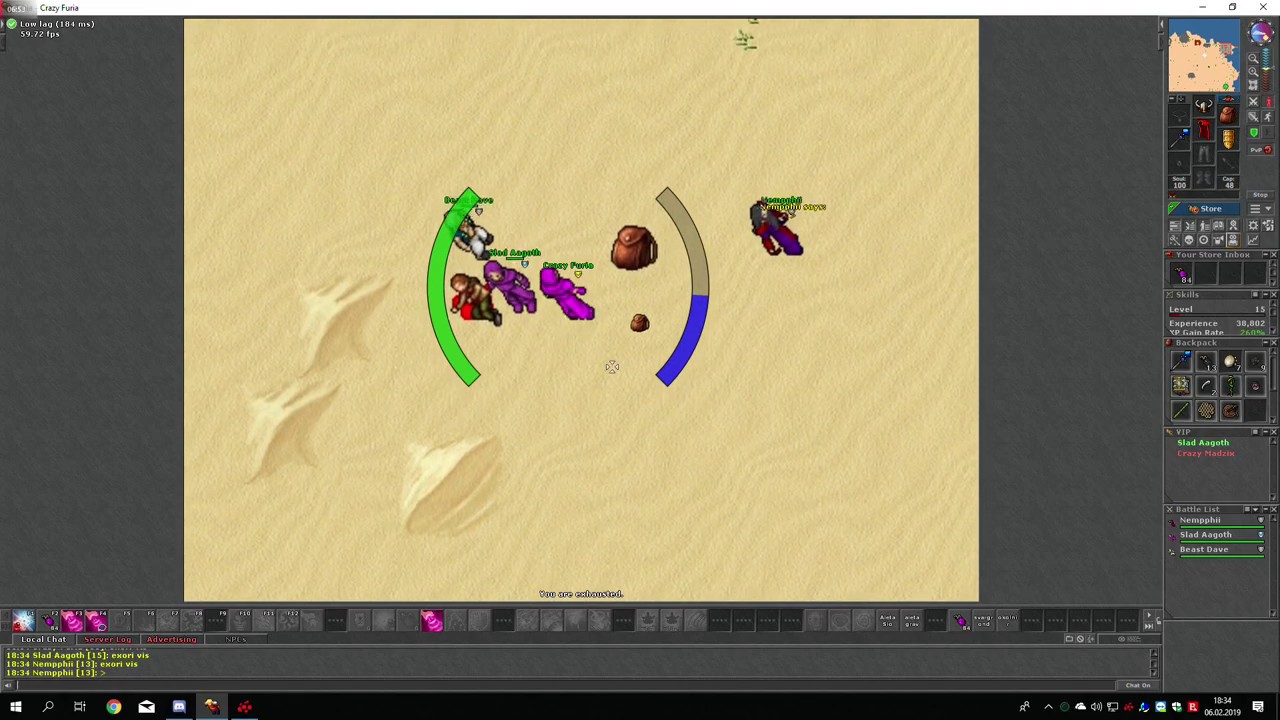Viewport: 1280px width, 720px height.
Task: Select the wand item in Backpack
Action: pos(1181,362)
